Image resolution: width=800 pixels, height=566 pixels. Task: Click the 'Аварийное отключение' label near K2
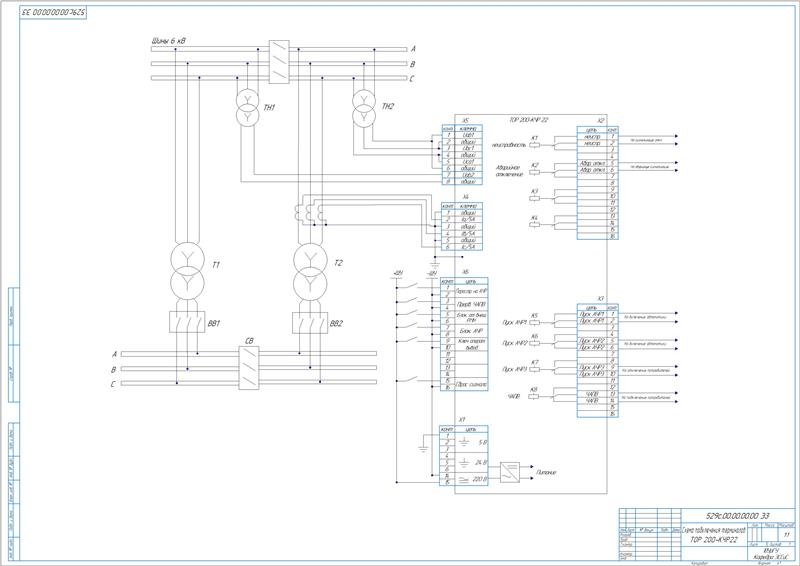(510, 171)
